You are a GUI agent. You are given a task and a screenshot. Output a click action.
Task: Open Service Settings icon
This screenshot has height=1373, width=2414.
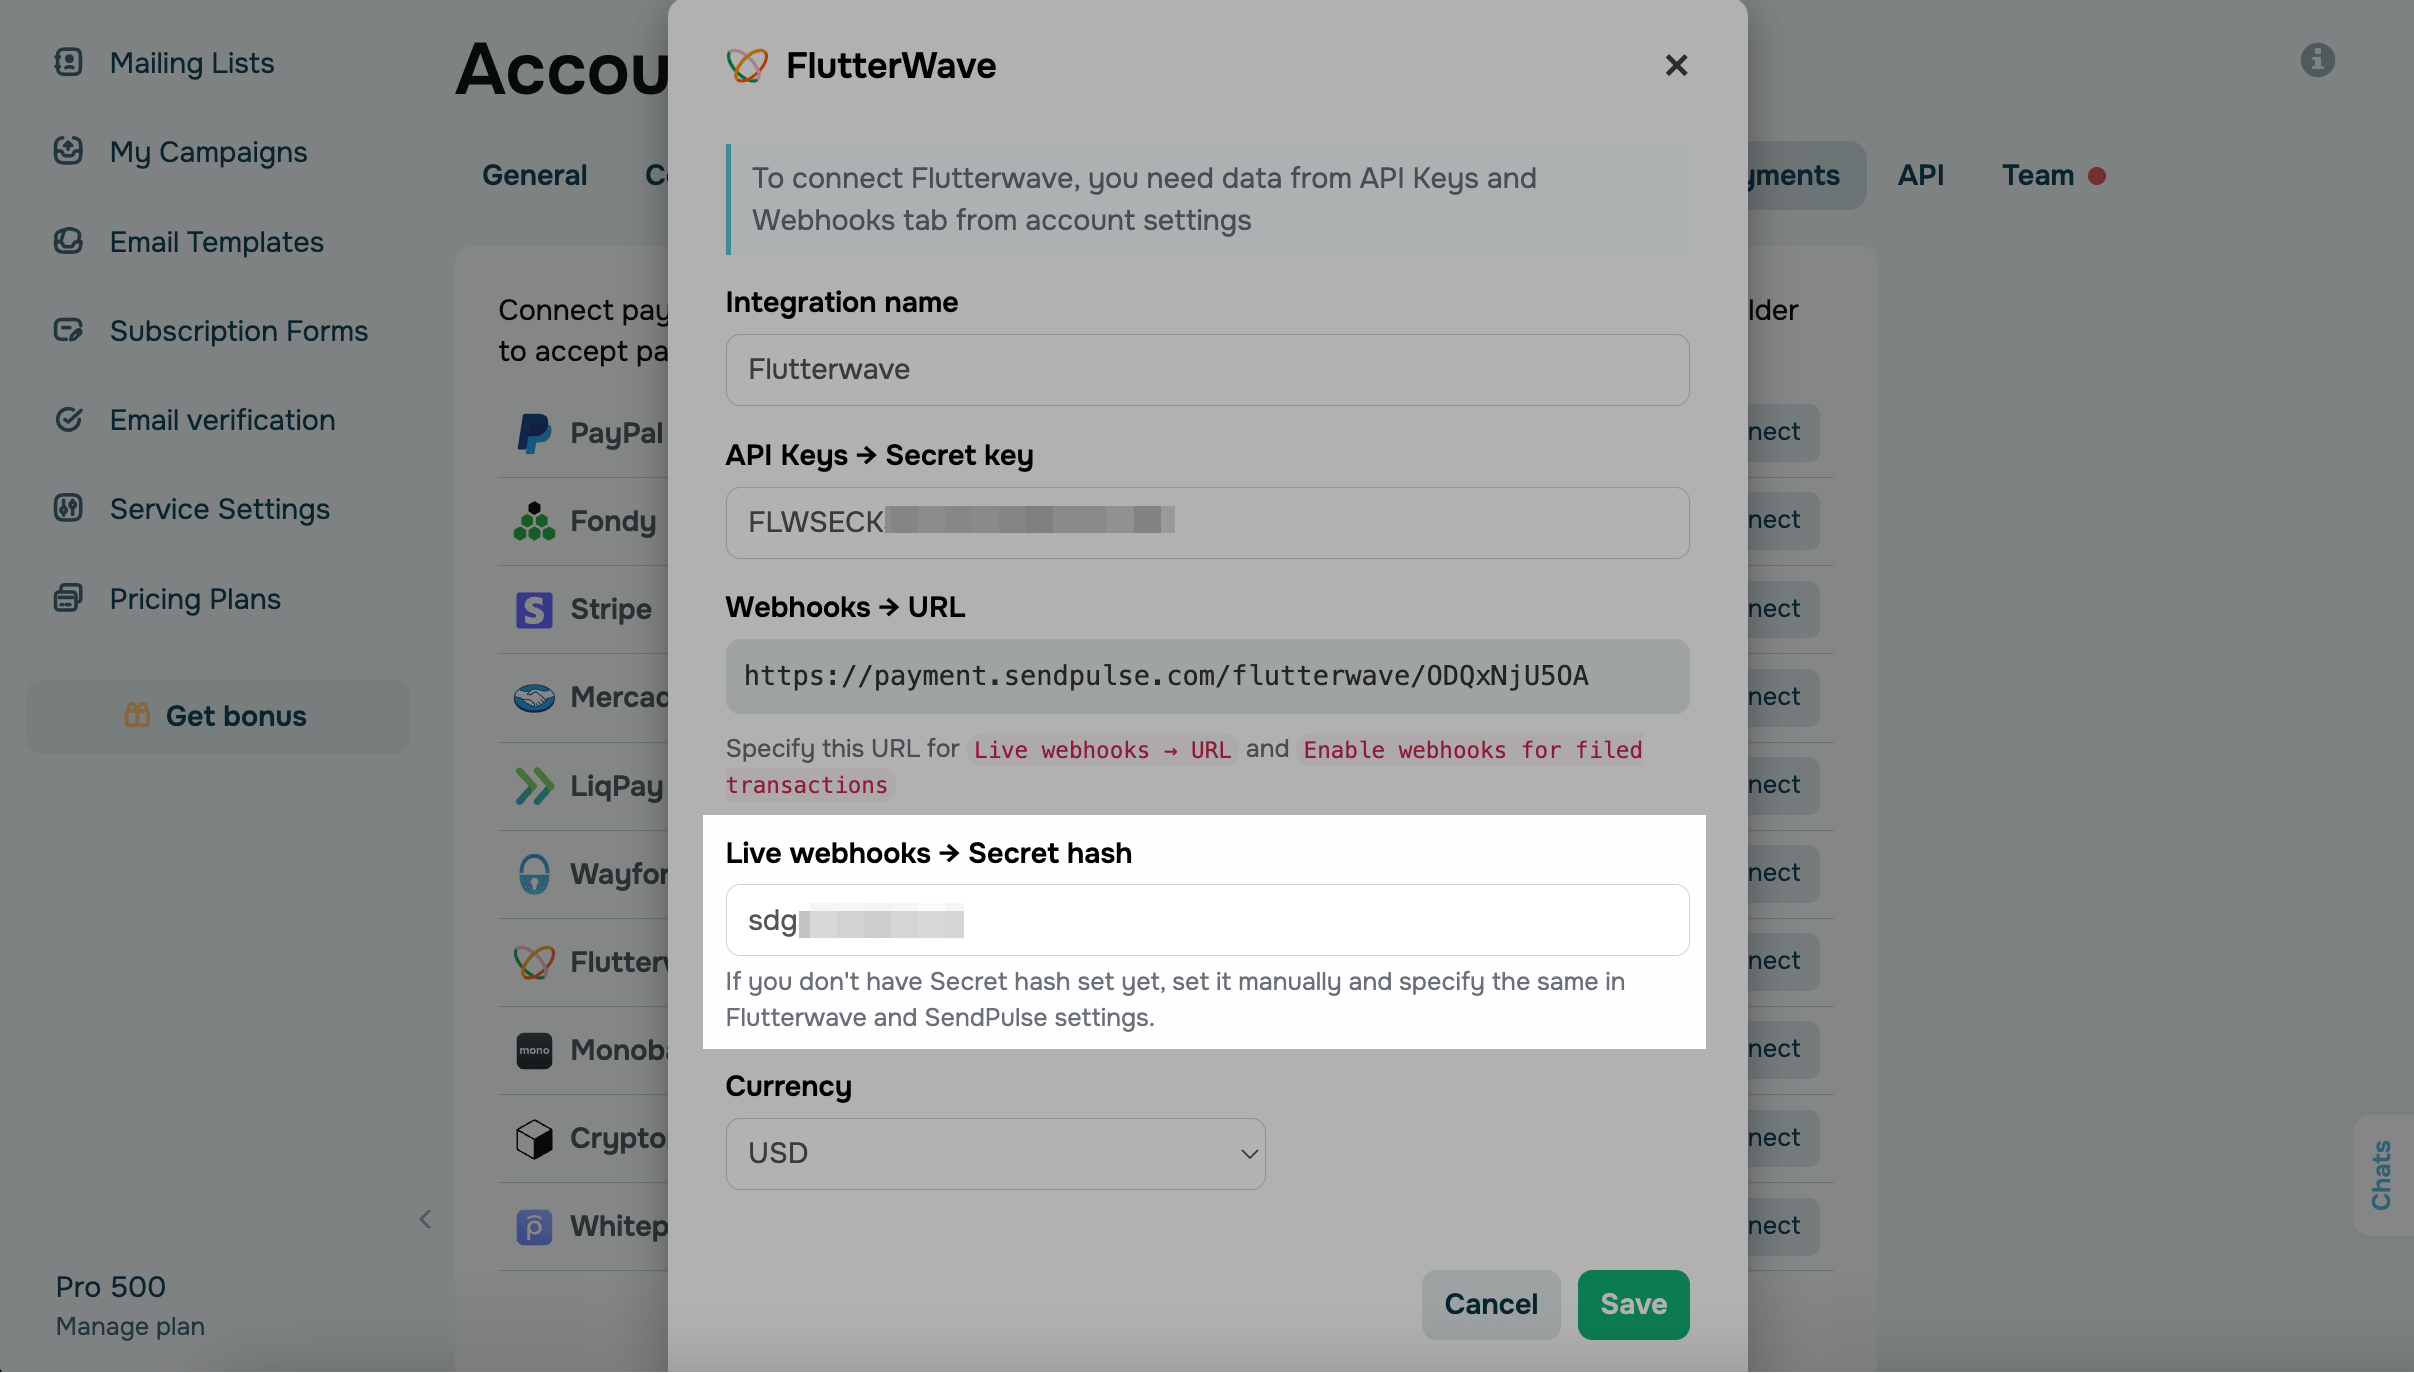[x=68, y=508]
